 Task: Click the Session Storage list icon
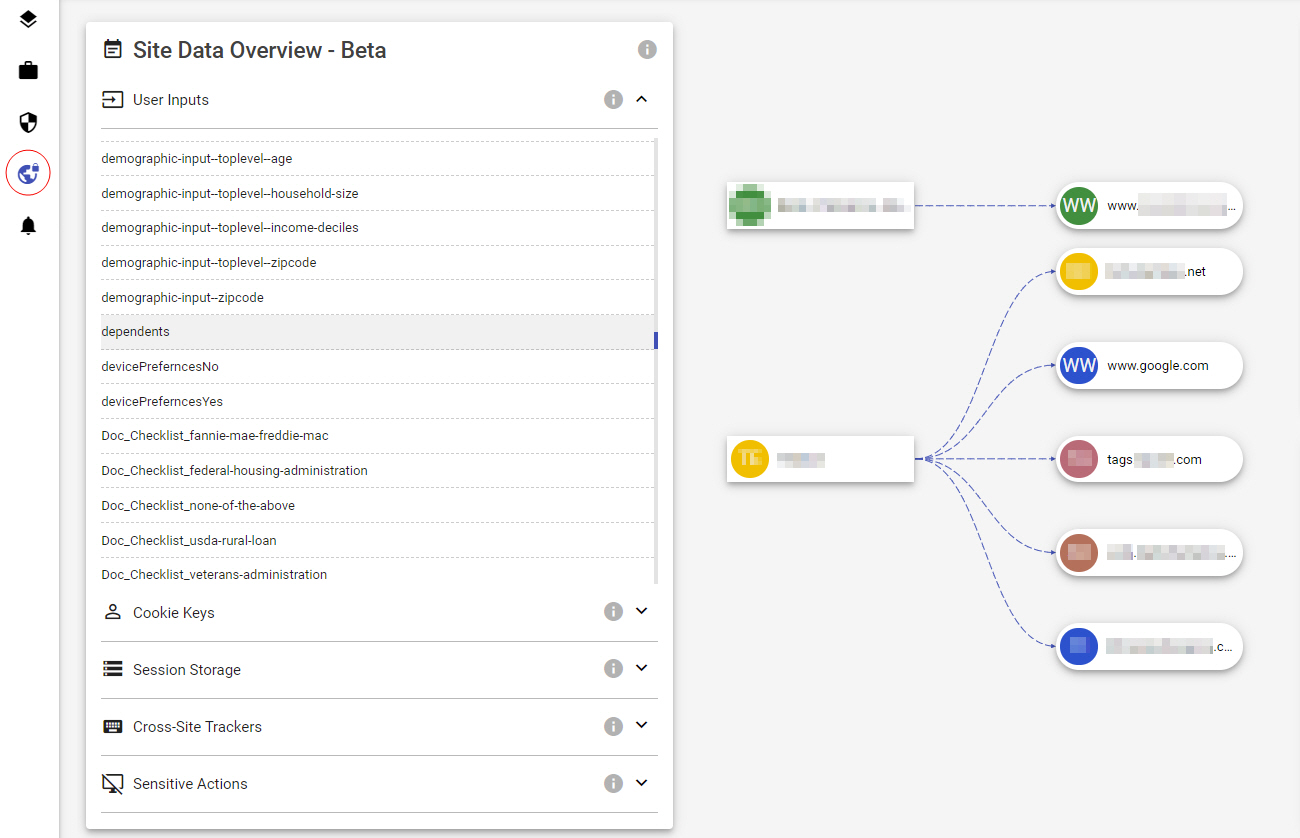(x=113, y=669)
